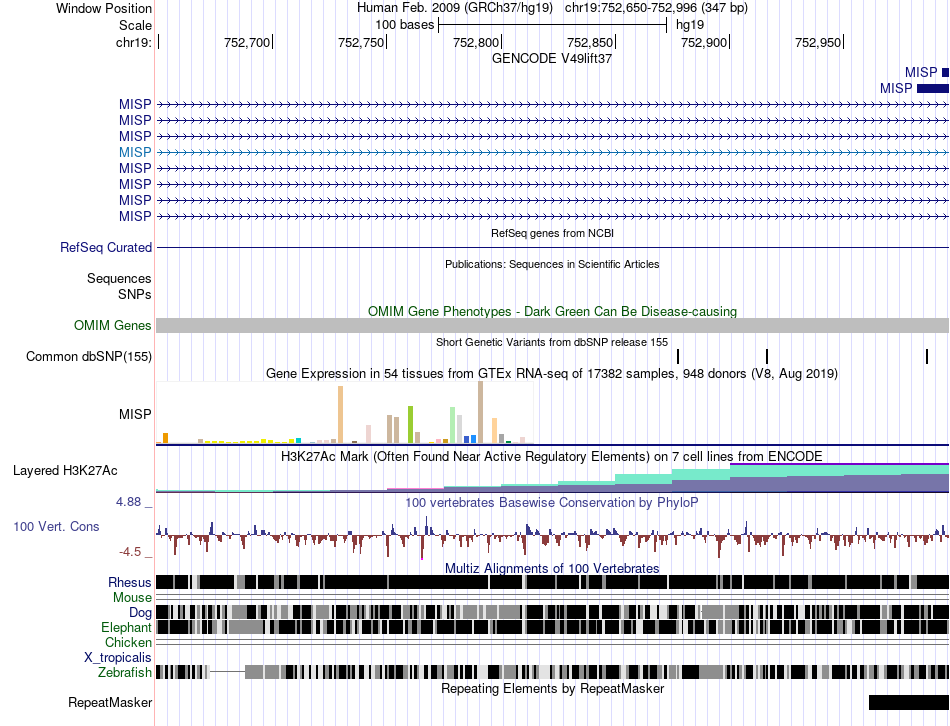The height and width of the screenshot is (726, 950).
Task: Open 100 vertebrates Basewise Conservation PhyloP title
Action: [552, 502]
